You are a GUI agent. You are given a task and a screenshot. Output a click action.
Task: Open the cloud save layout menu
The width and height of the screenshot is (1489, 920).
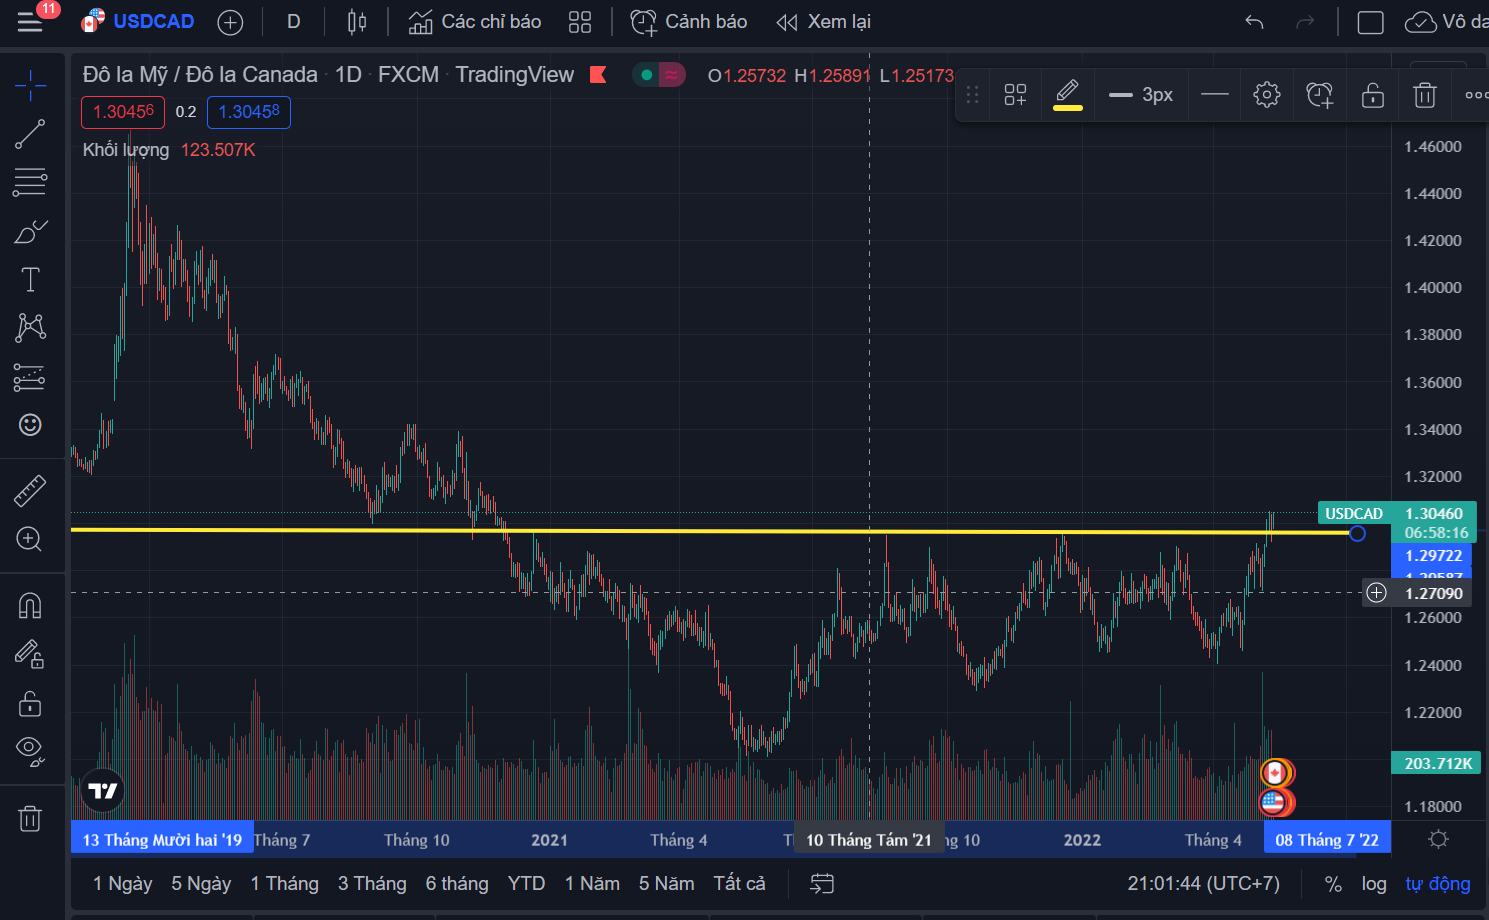[x=1446, y=21]
